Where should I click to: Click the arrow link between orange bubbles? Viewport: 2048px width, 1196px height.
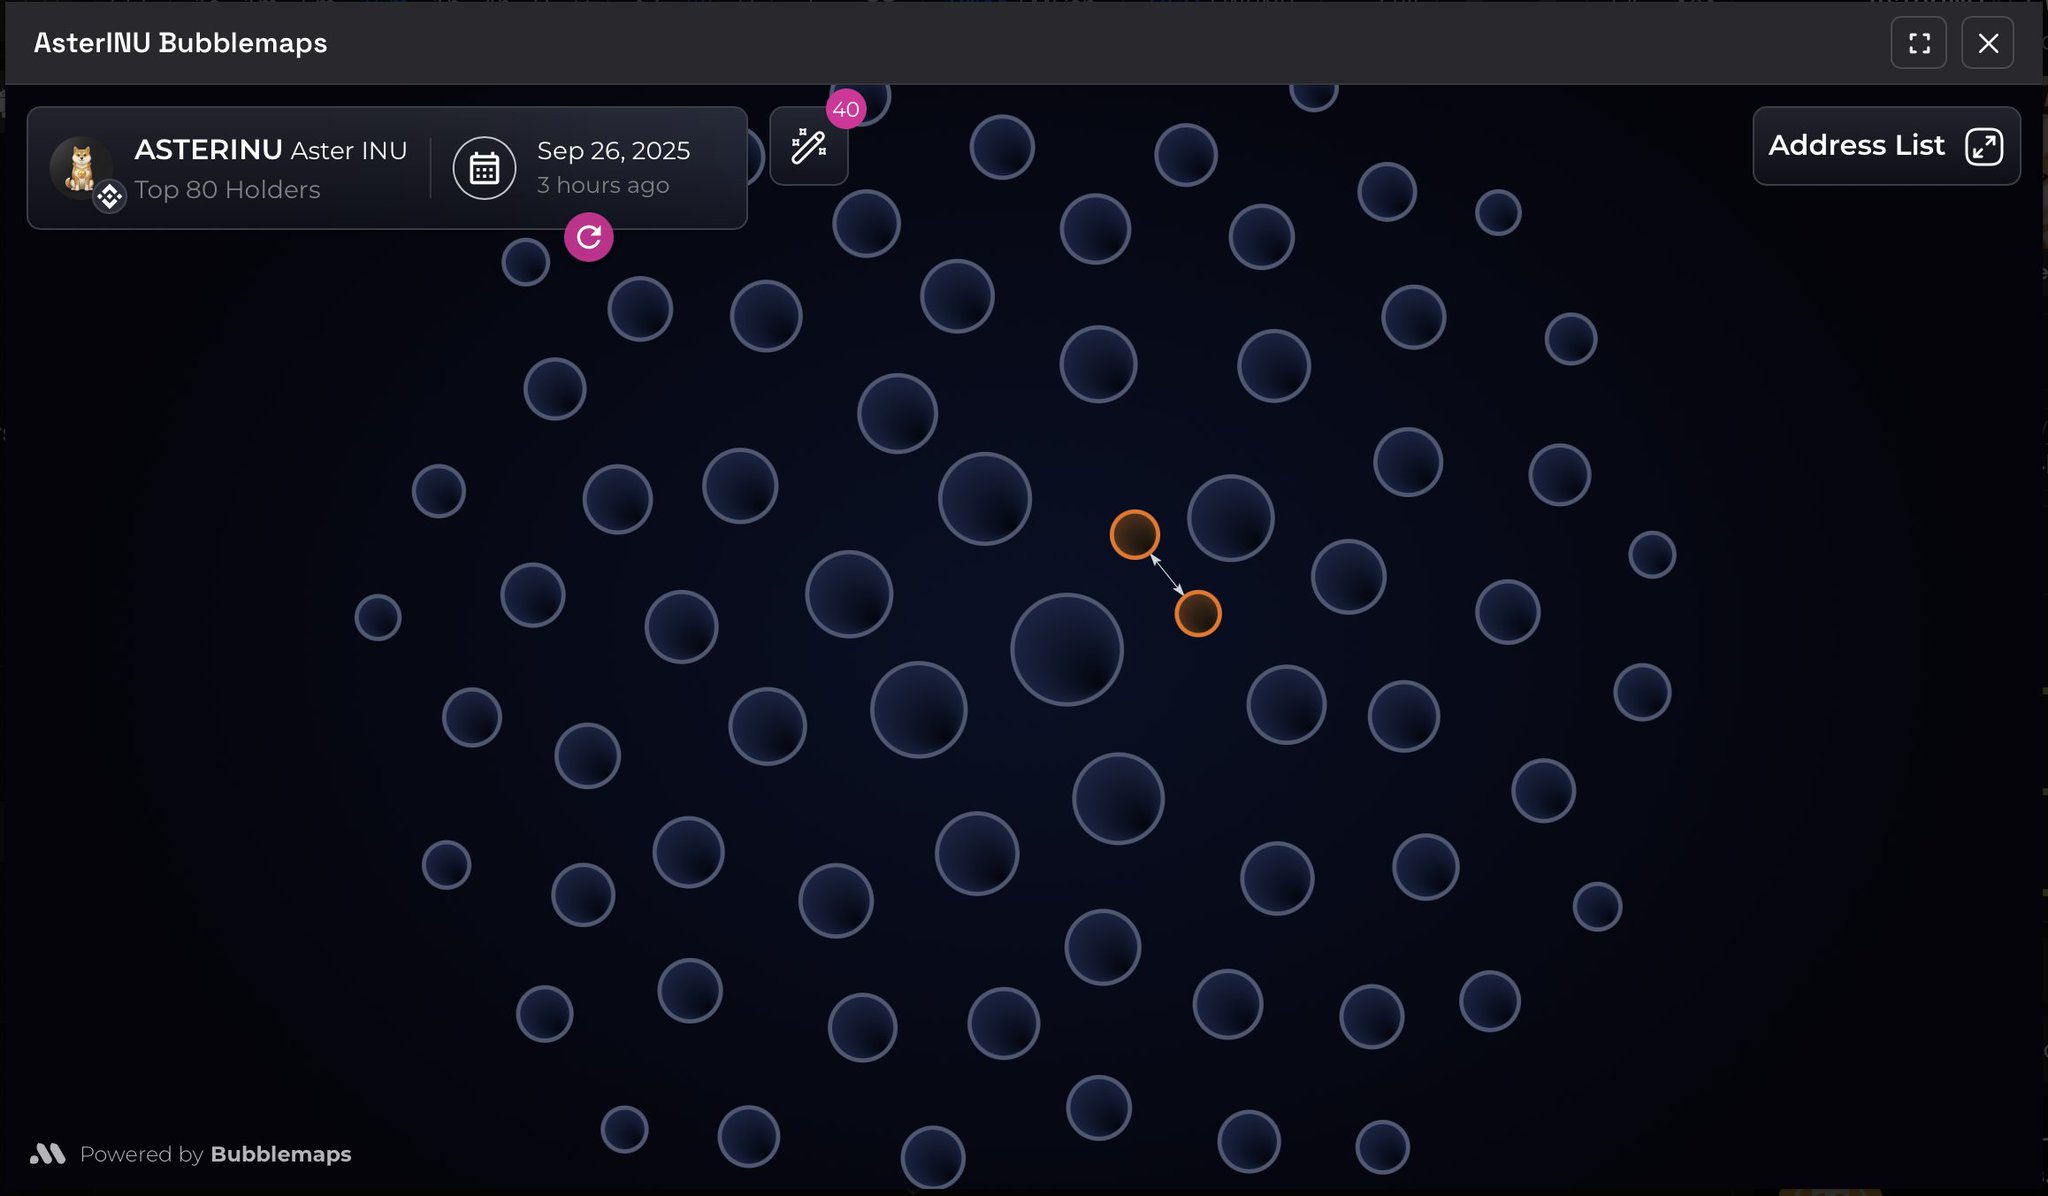pos(1167,575)
